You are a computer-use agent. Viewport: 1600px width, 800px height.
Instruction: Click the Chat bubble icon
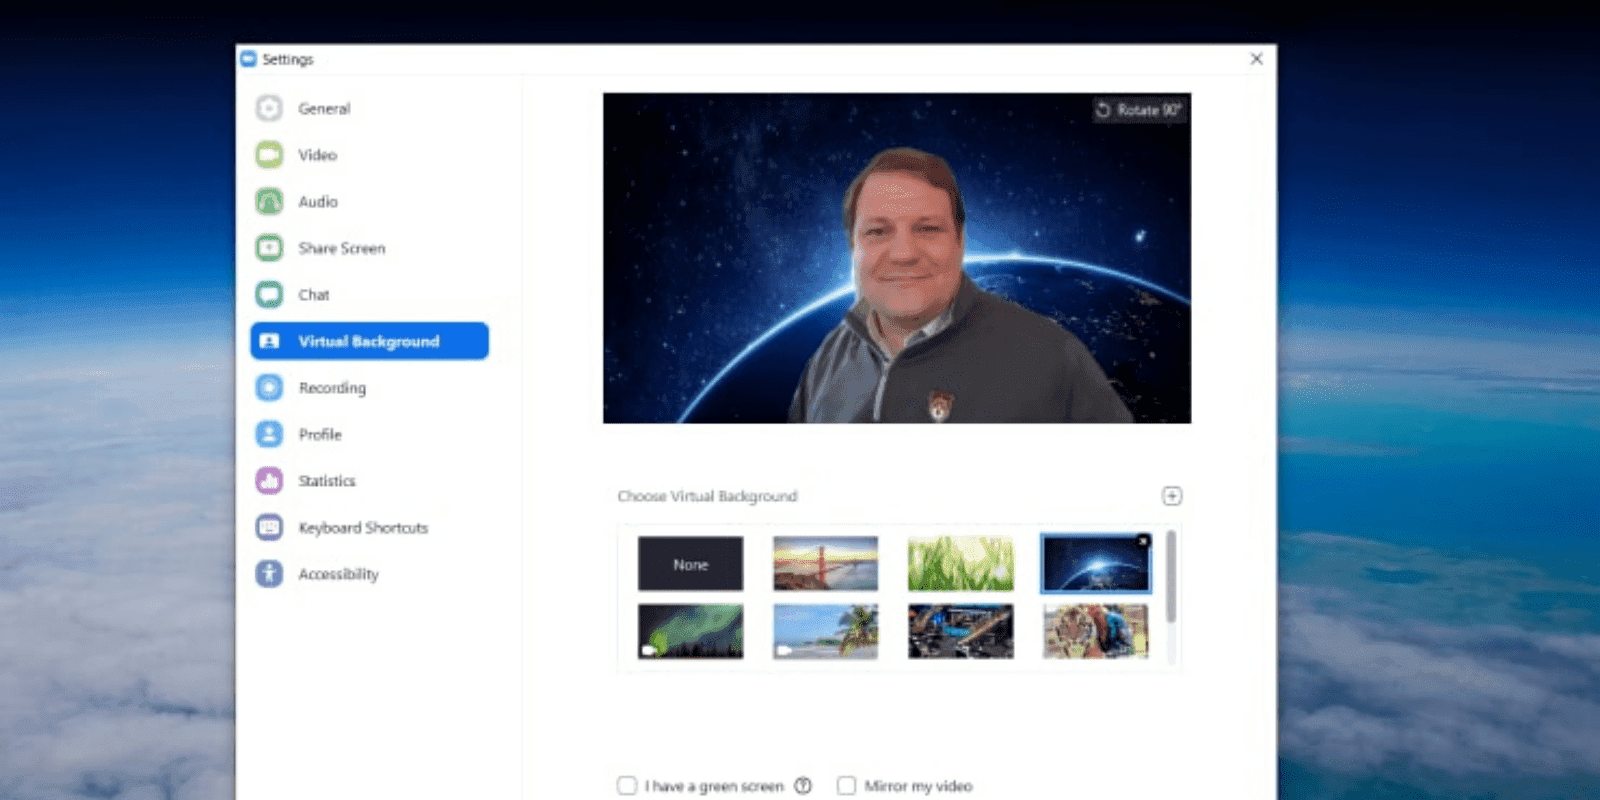(269, 294)
